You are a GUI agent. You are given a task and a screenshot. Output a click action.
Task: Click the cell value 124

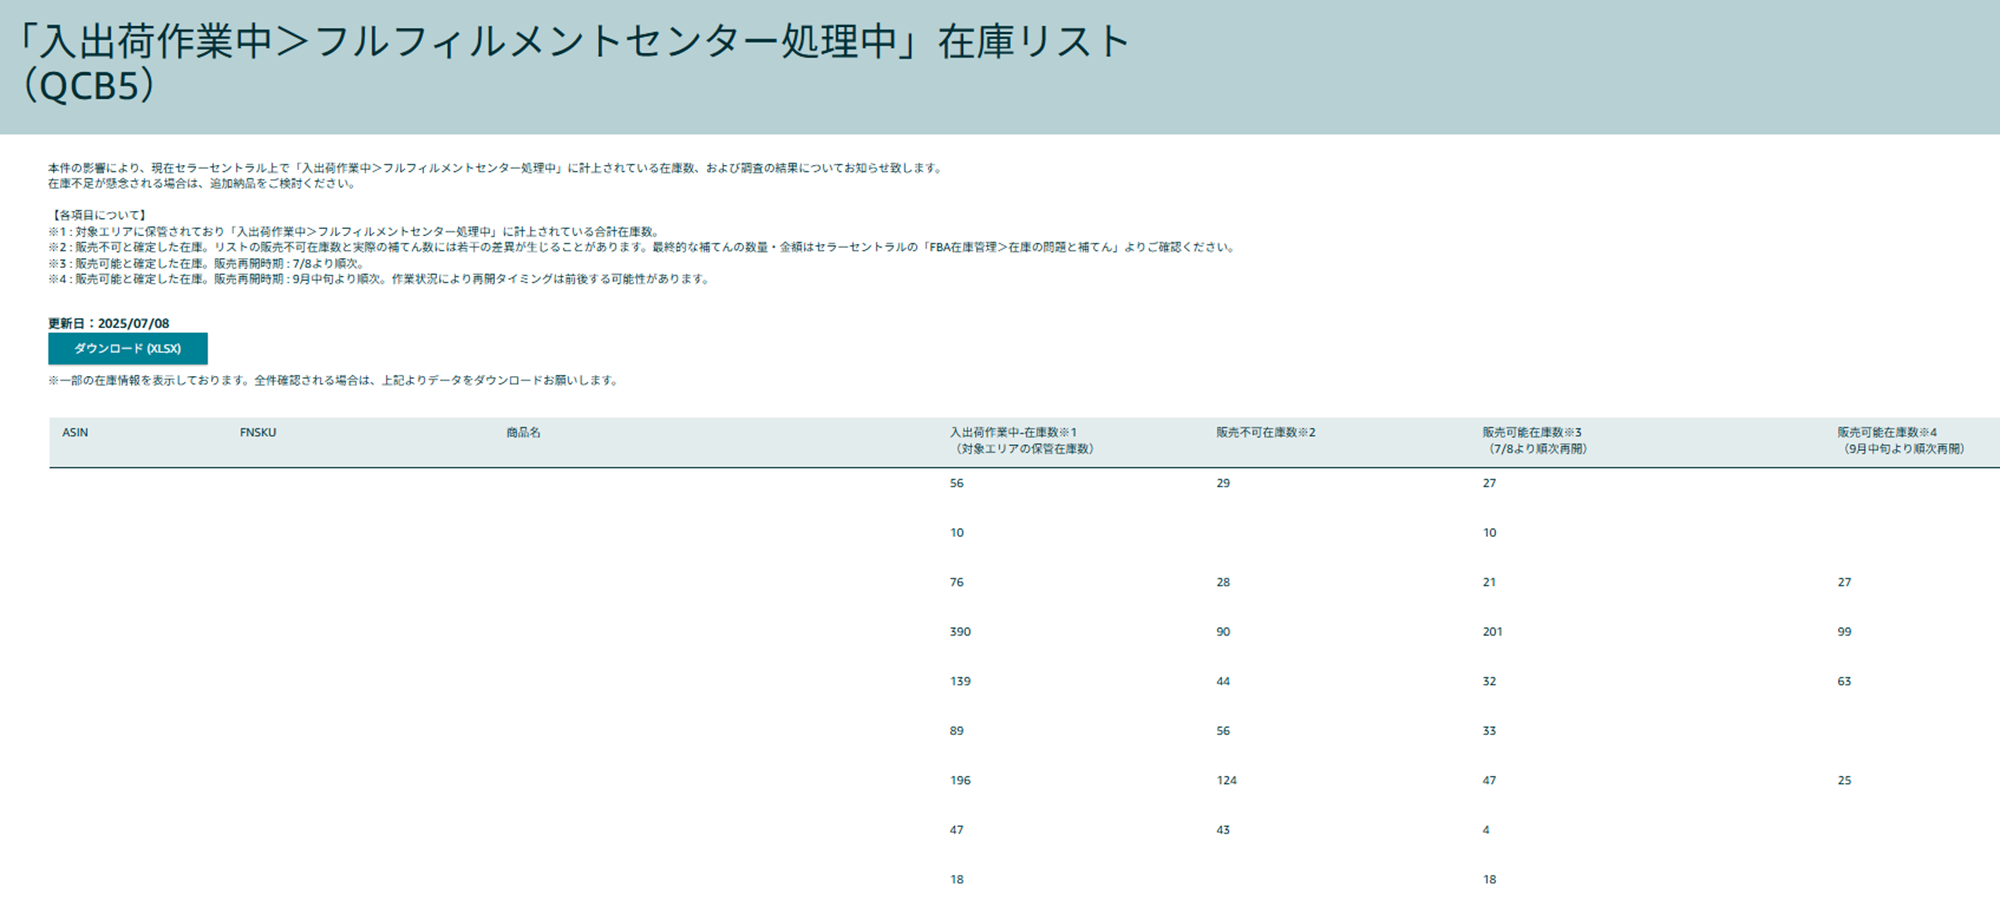click(x=1226, y=781)
